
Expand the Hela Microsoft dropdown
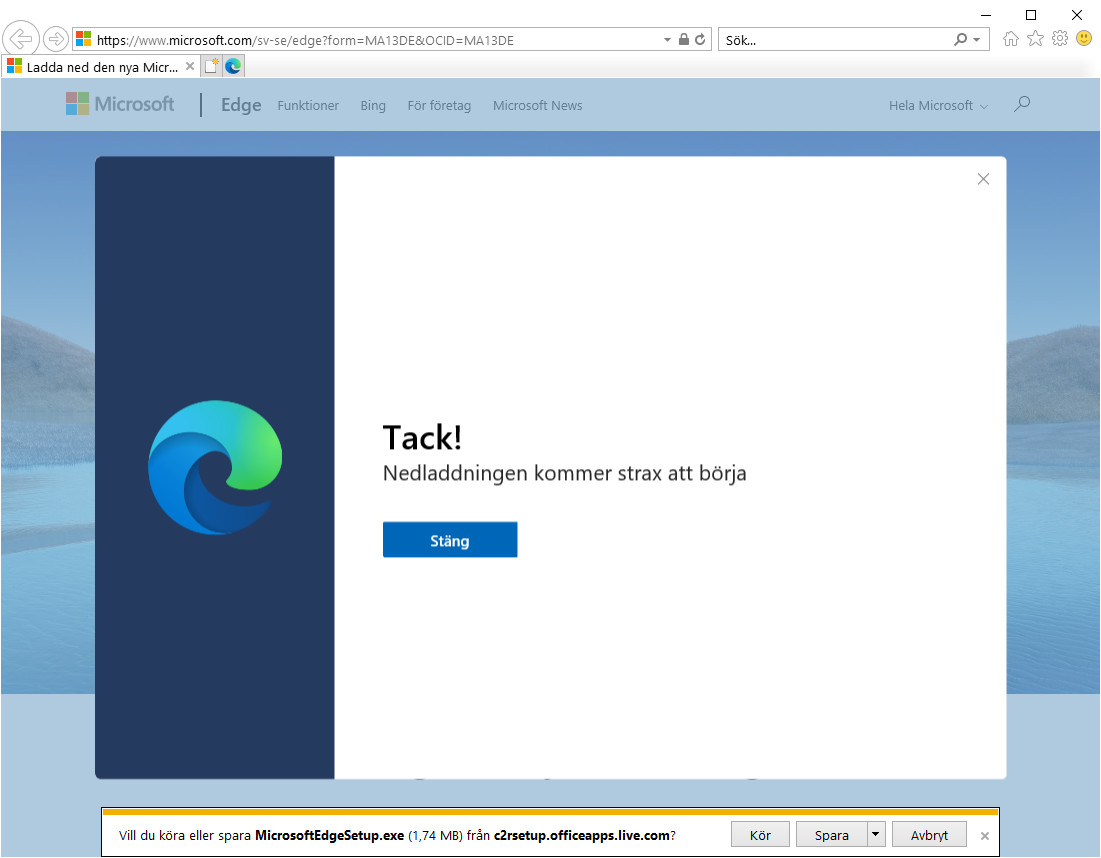937,105
